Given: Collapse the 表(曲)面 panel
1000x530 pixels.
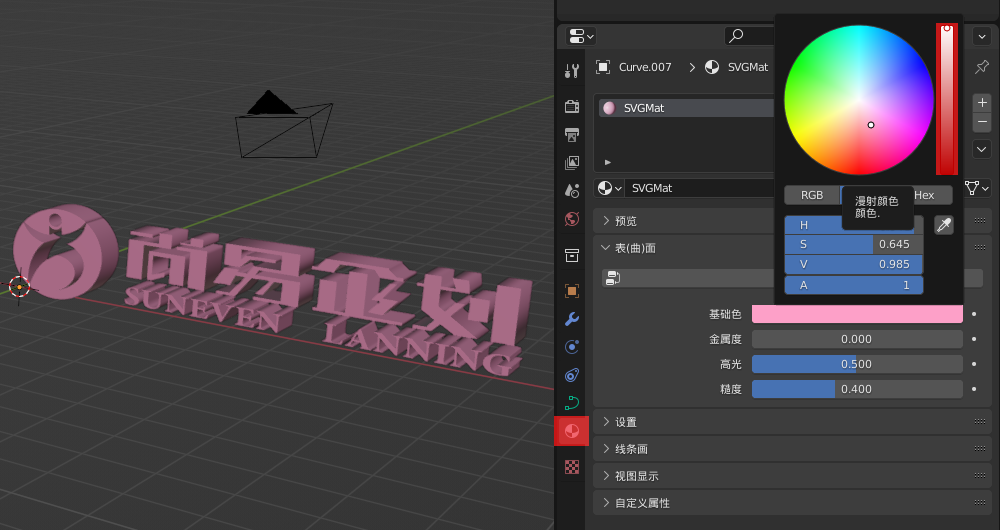Looking at the screenshot, I should 635,248.
